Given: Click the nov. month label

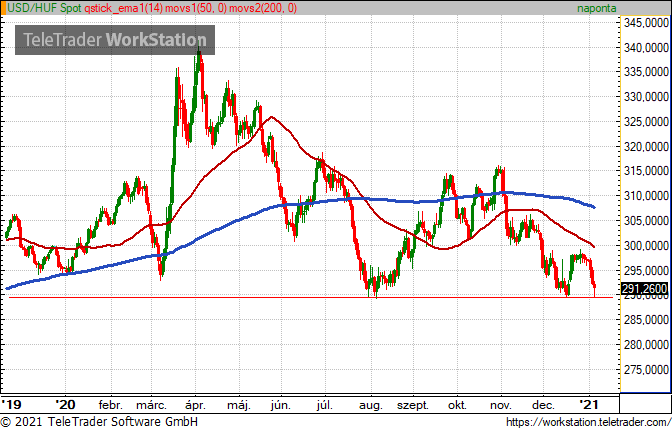Looking at the screenshot, I should point(501,405).
